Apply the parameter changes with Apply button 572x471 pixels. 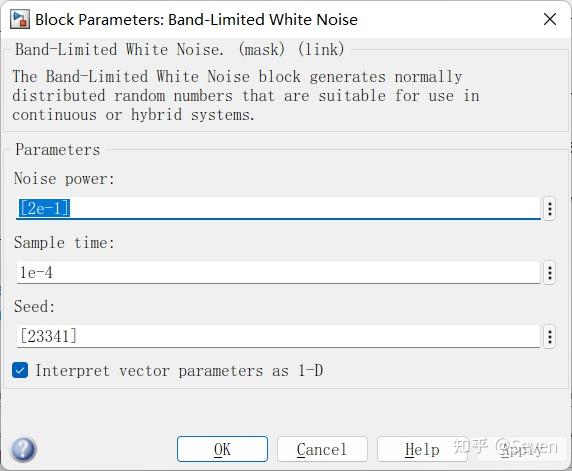pos(522,449)
